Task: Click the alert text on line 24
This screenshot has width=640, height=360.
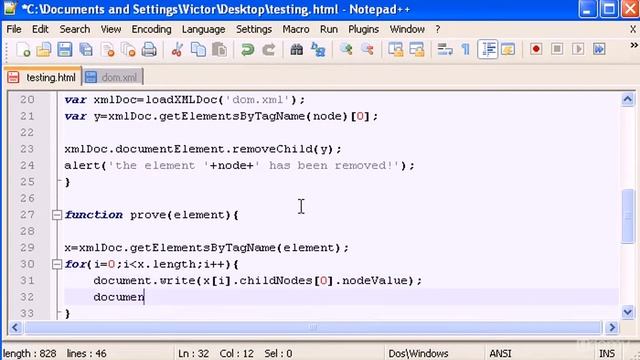Action: pos(239,166)
